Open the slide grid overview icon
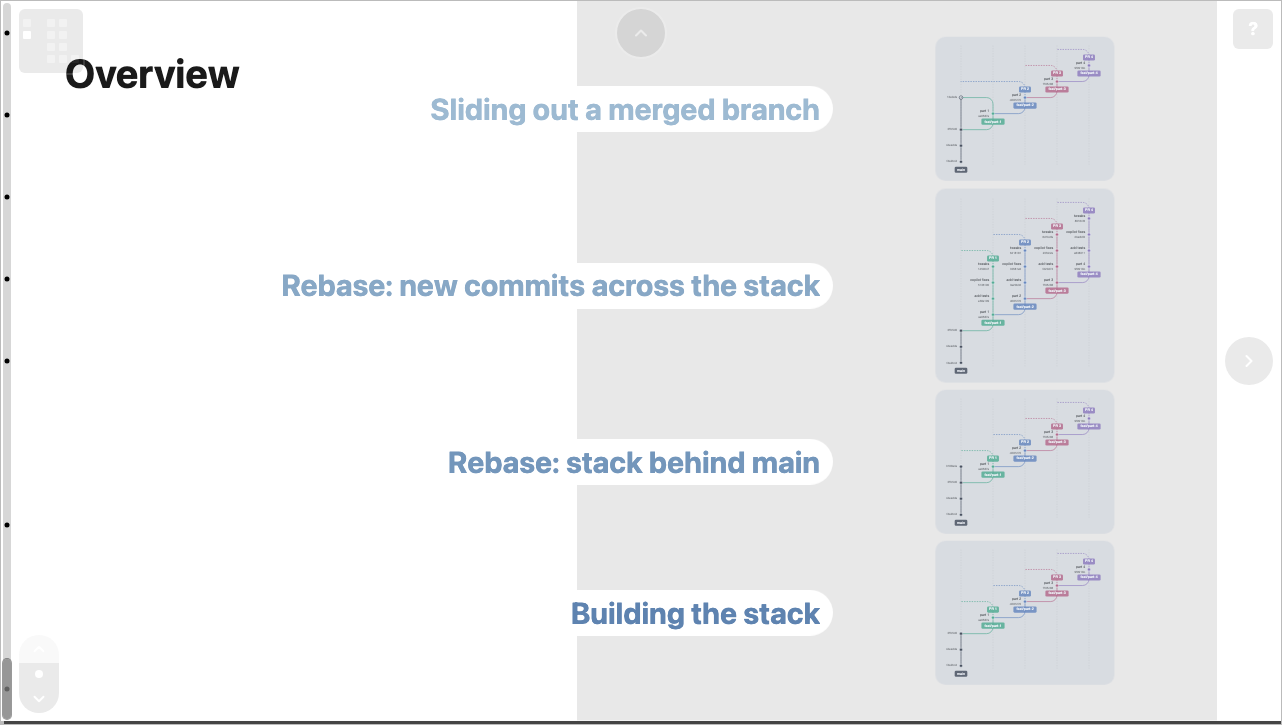The height and width of the screenshot is (725, 1282). click(51, 41)
